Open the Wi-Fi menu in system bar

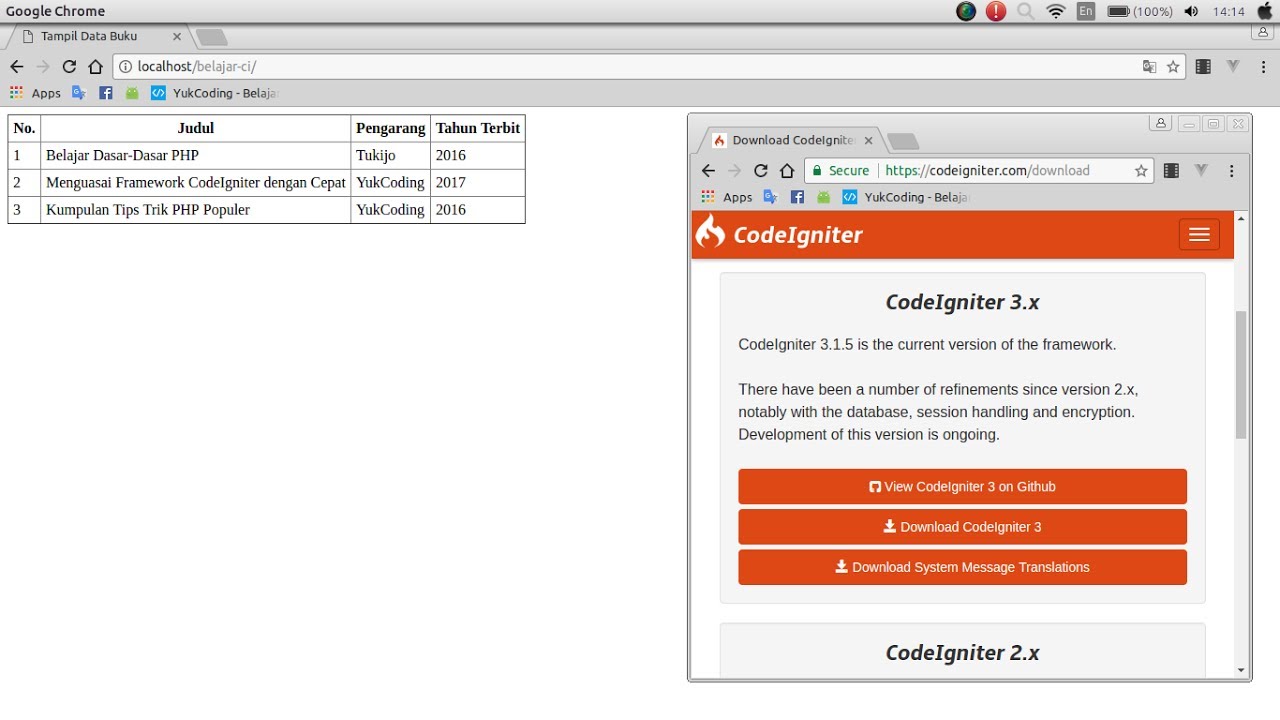click(x=1056, y=11)
